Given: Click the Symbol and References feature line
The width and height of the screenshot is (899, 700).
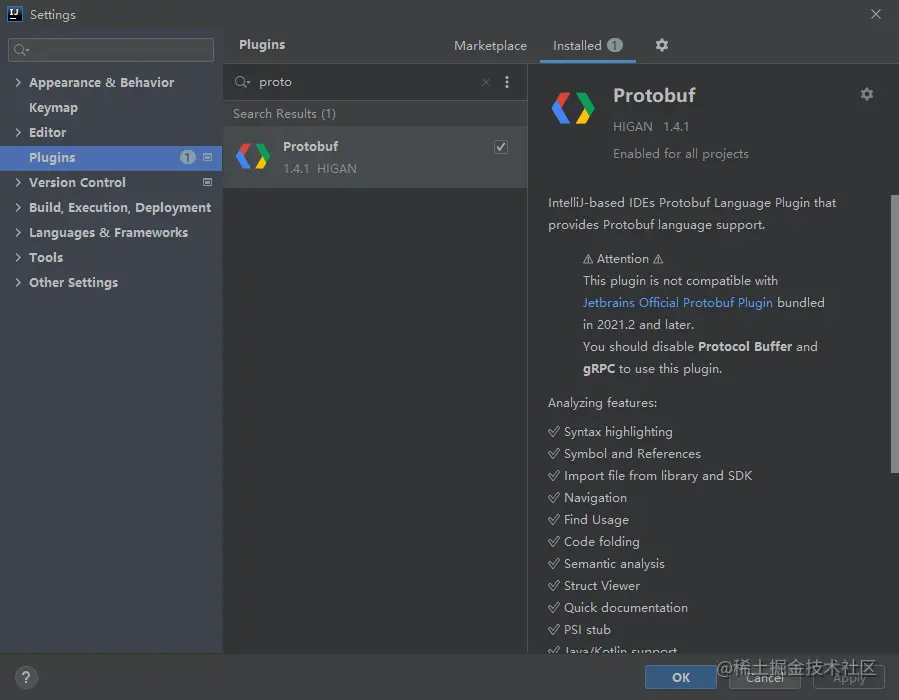Looking at the screenshot, I should coord(624,453).
